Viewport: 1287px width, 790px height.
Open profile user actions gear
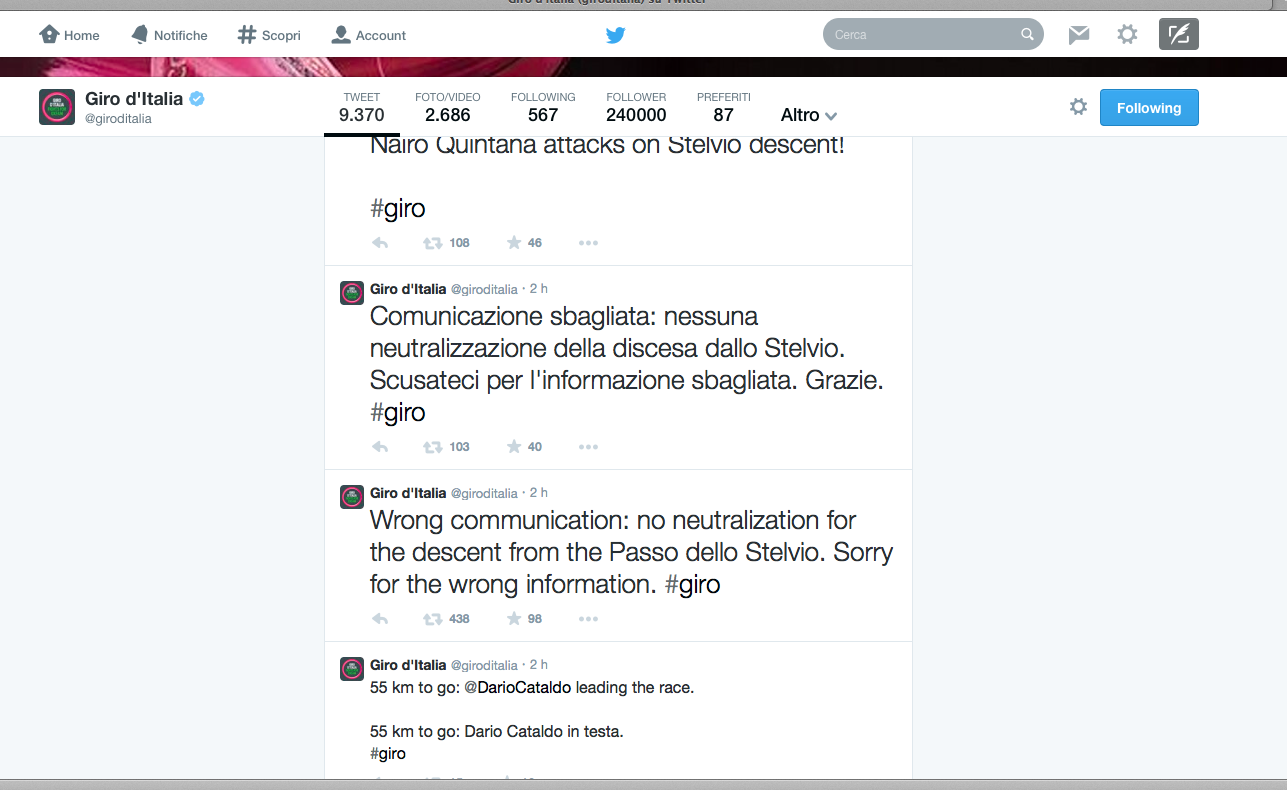click(1078, 107)
